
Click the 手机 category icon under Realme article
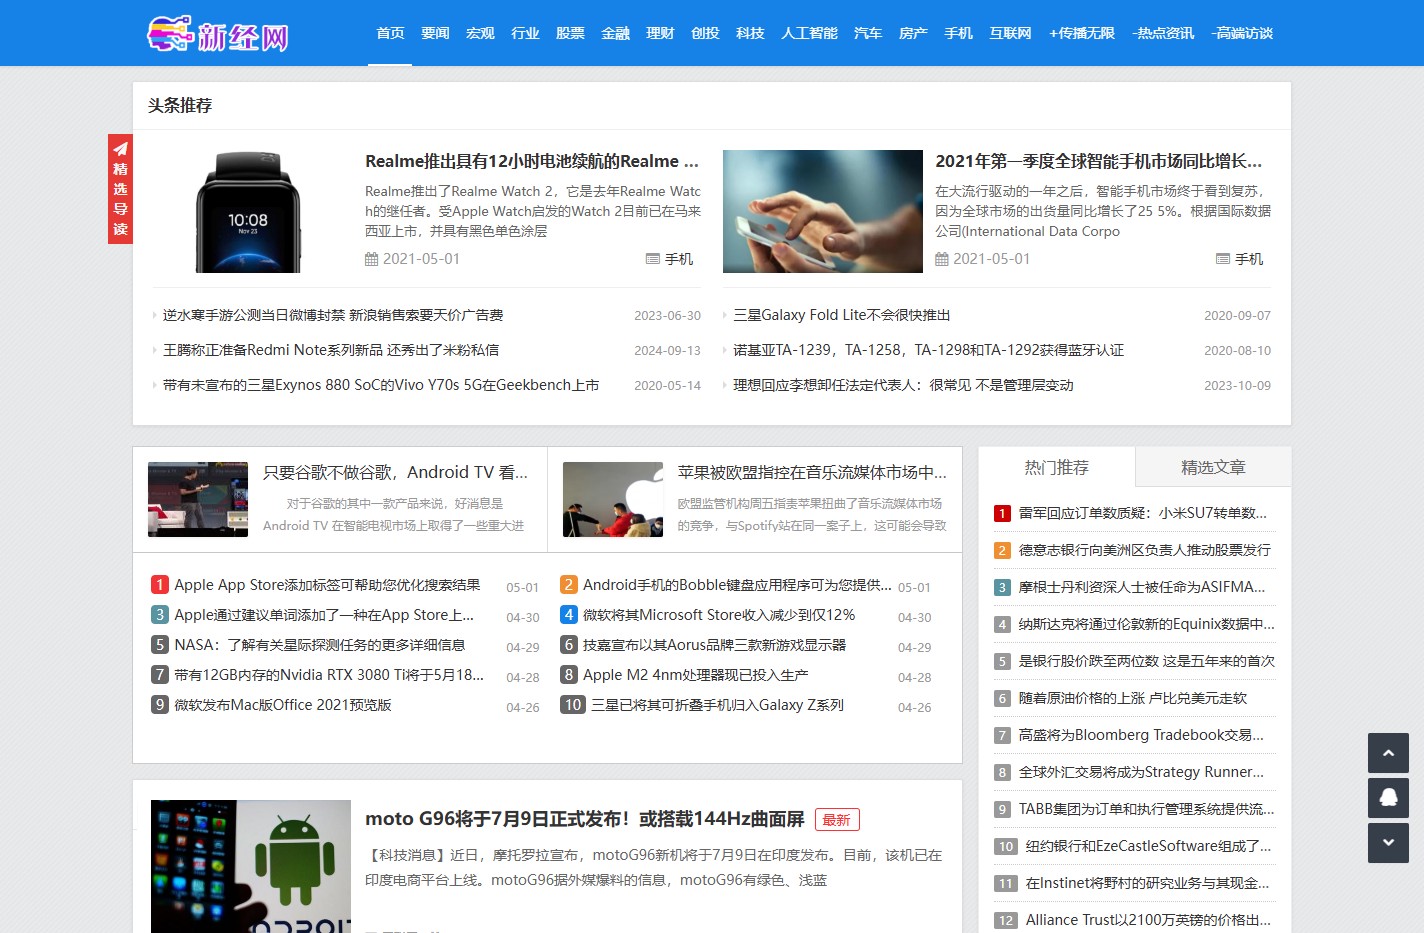pyautogui.click(x=653, y=259)
